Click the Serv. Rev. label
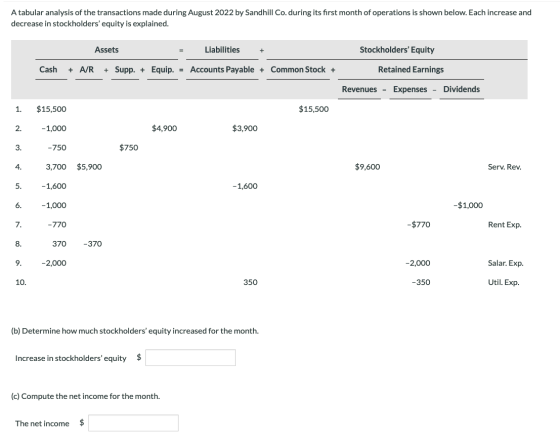The width and height of the screenshot is (560, 444). click(505, 167)
